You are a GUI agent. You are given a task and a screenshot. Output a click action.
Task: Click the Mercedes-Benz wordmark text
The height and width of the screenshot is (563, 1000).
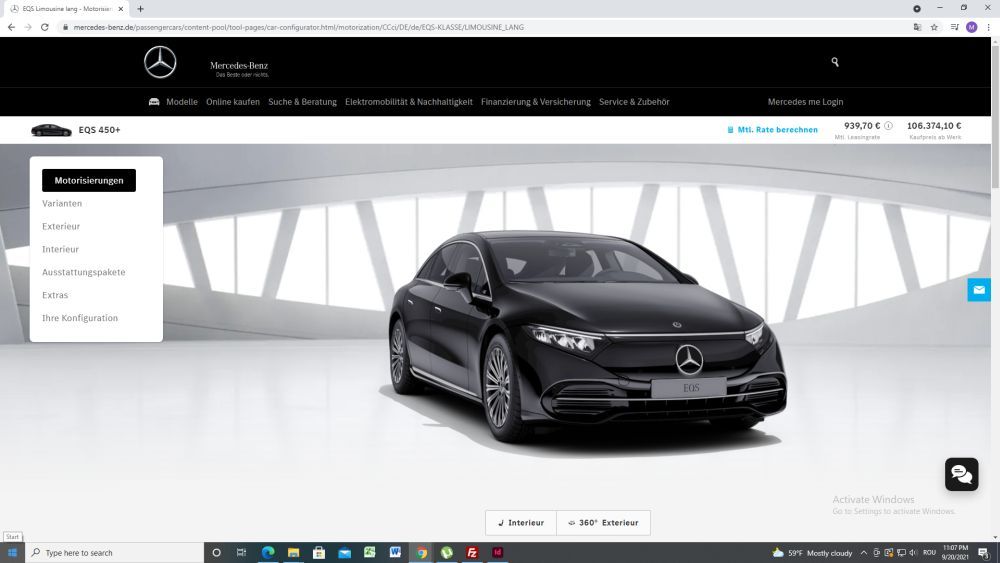[239, 66]
